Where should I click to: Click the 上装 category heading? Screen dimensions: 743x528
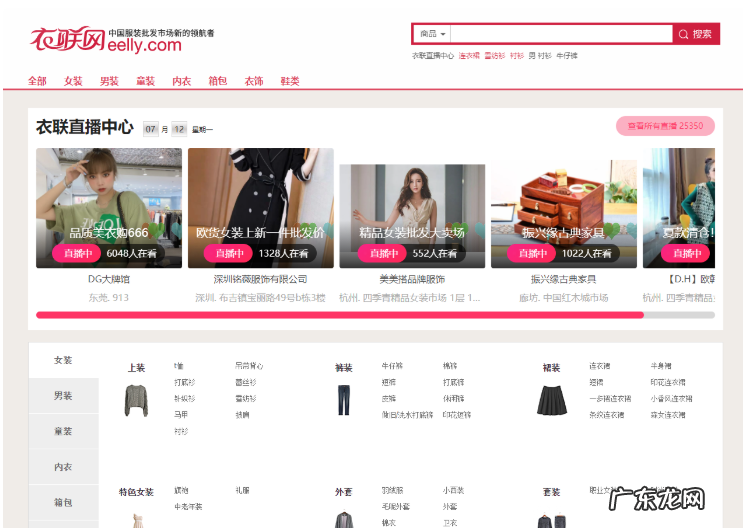[136, 368]
